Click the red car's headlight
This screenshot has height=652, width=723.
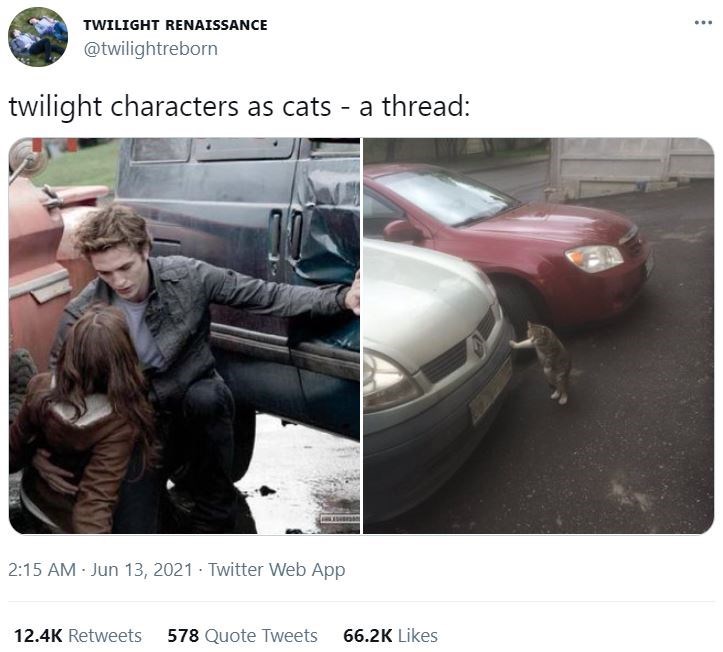point(594,258)
